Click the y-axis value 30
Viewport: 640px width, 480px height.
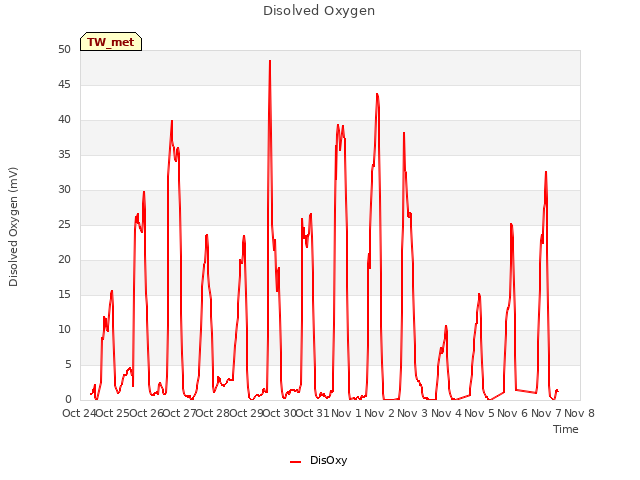tap(64, 189)
